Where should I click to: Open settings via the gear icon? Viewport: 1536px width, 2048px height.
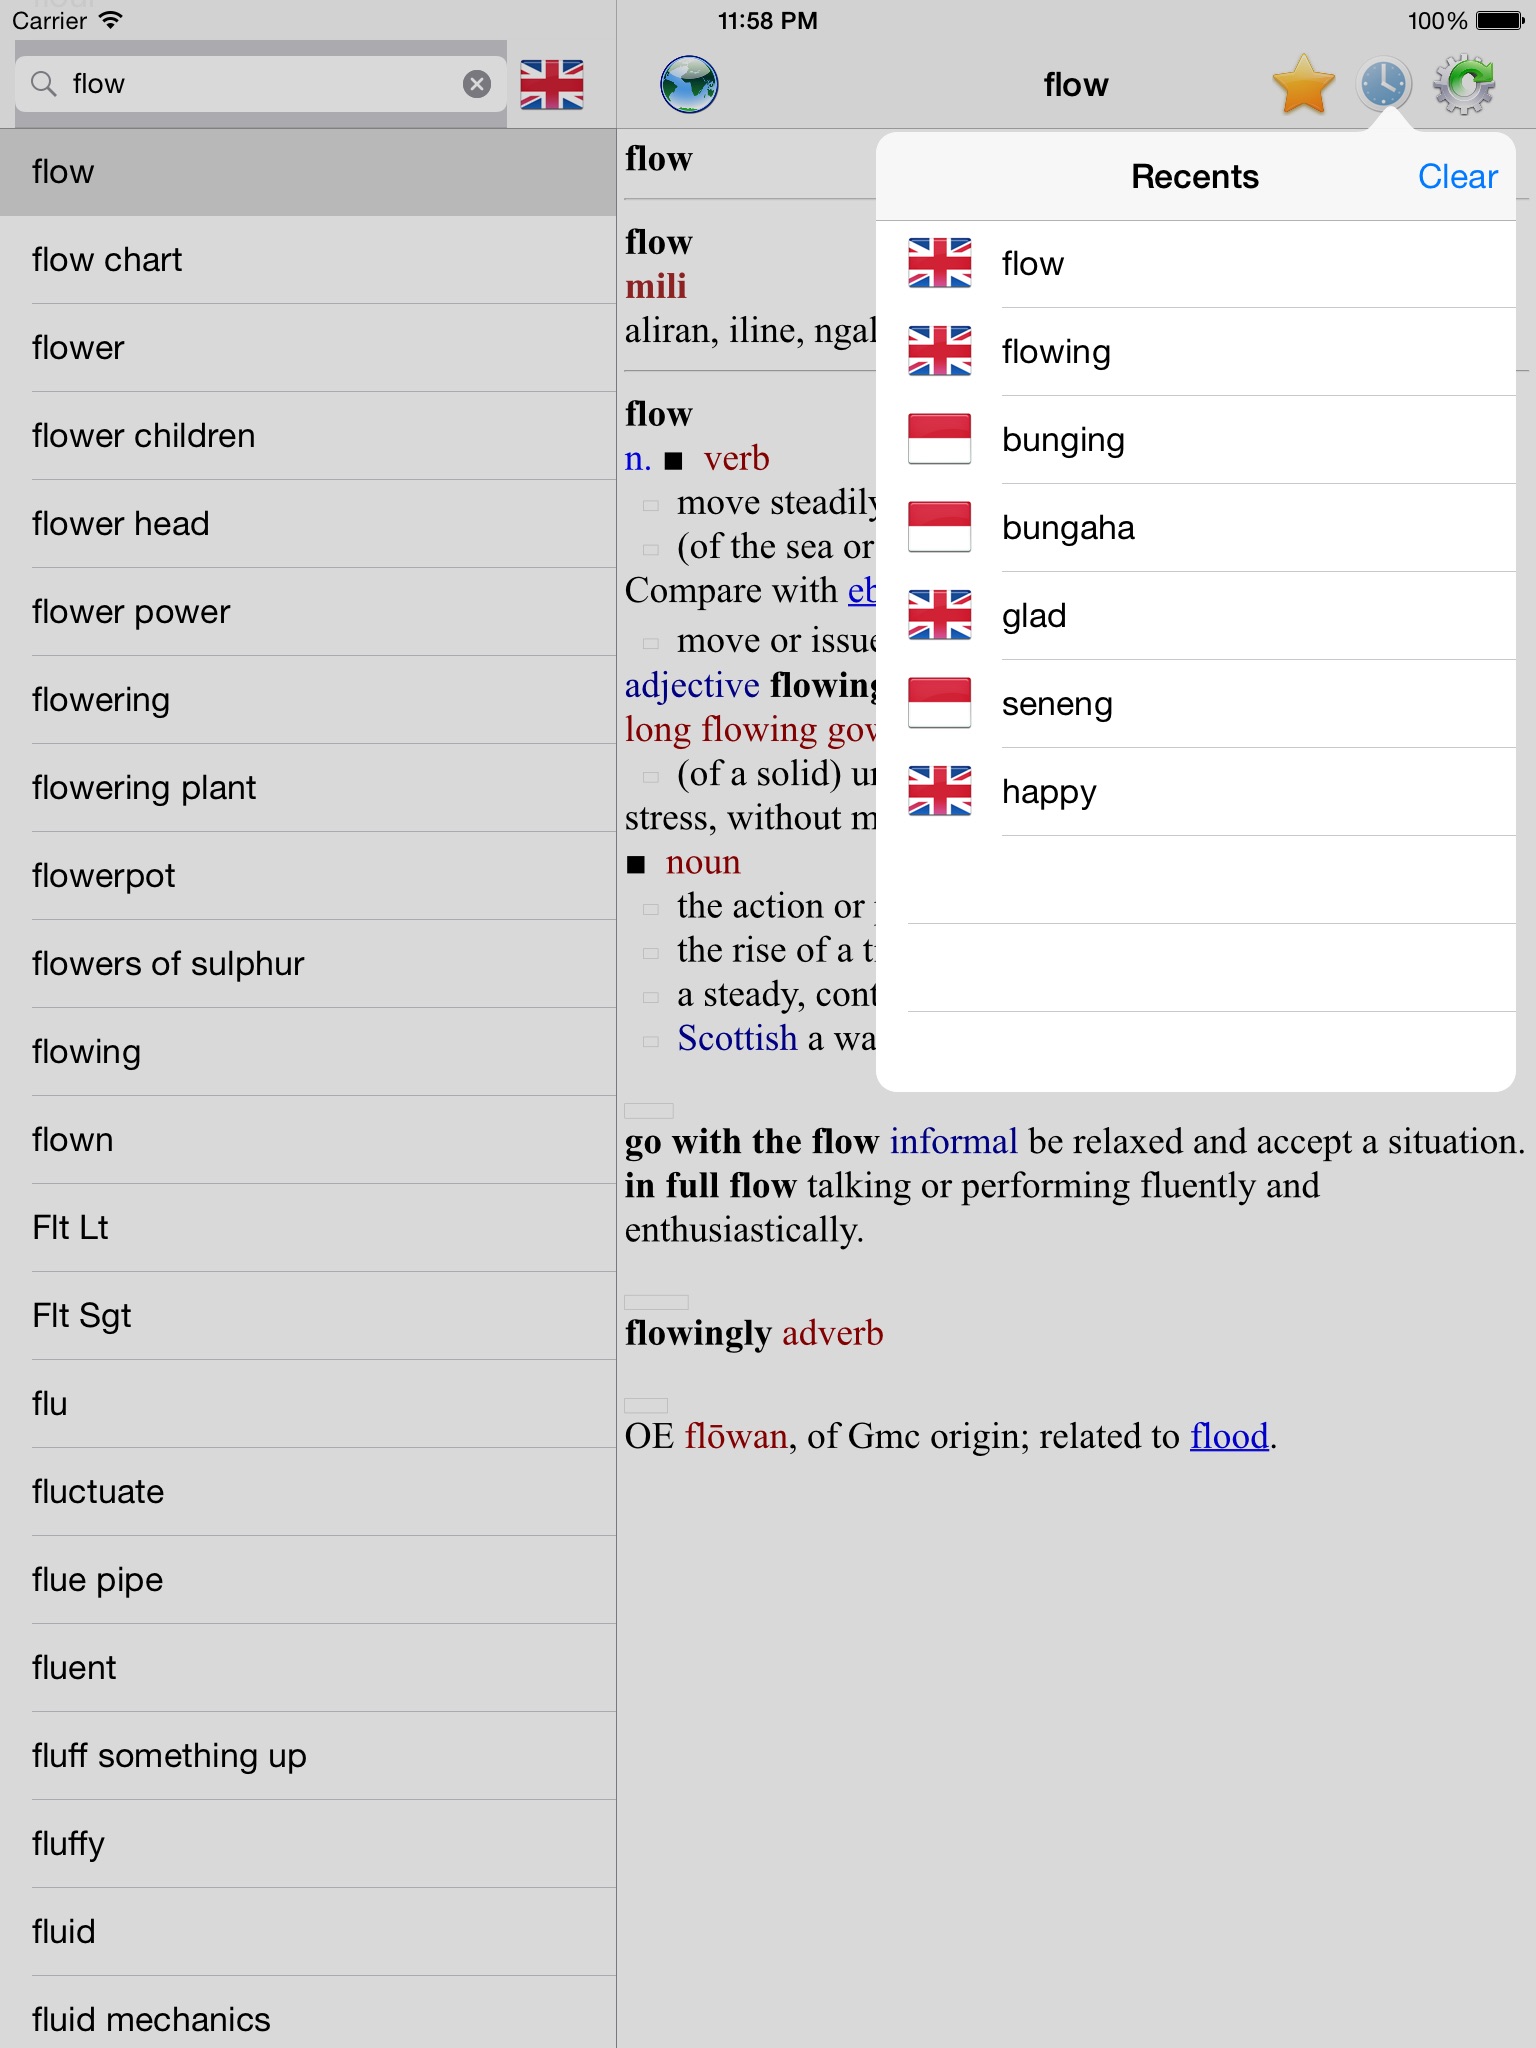[x=1464, y=85]
